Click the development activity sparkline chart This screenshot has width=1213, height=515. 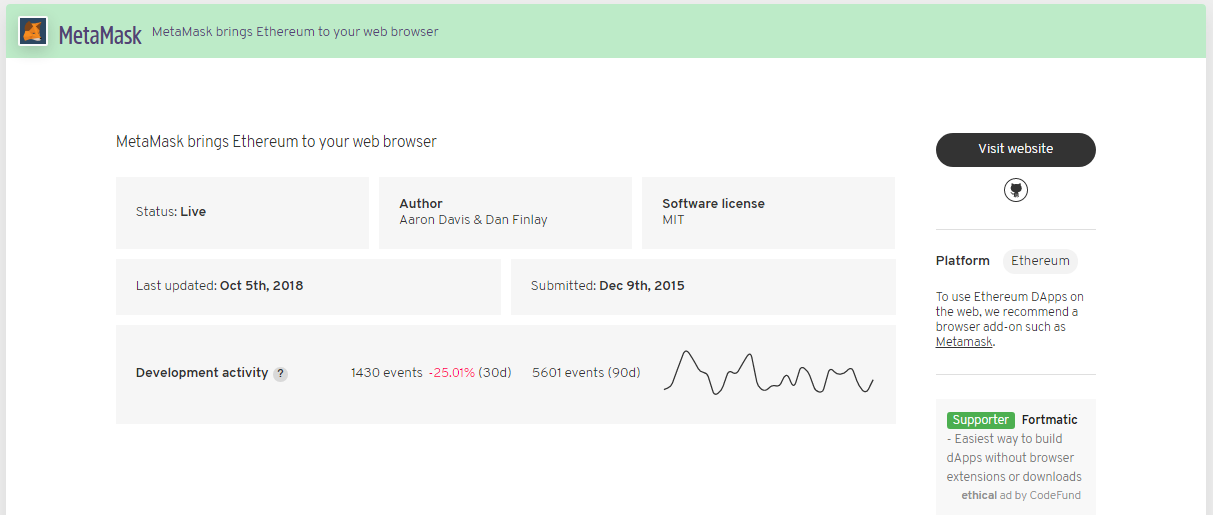[x=768, y=372]
